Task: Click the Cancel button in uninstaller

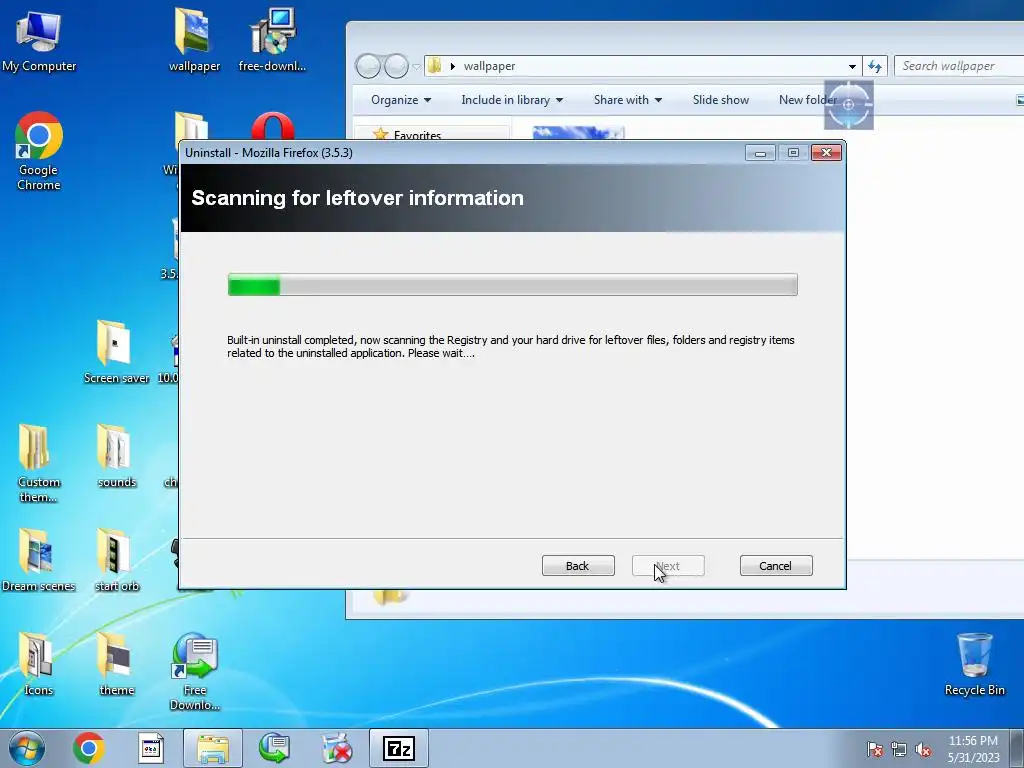Action: pos(776,566)
